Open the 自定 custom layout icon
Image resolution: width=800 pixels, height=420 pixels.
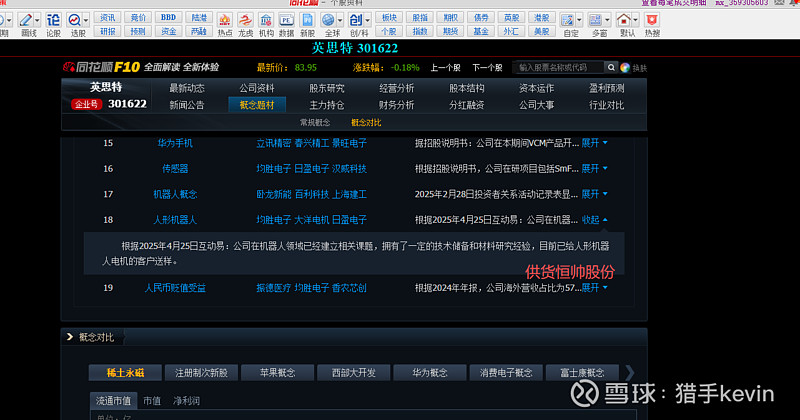coord(567,20)
